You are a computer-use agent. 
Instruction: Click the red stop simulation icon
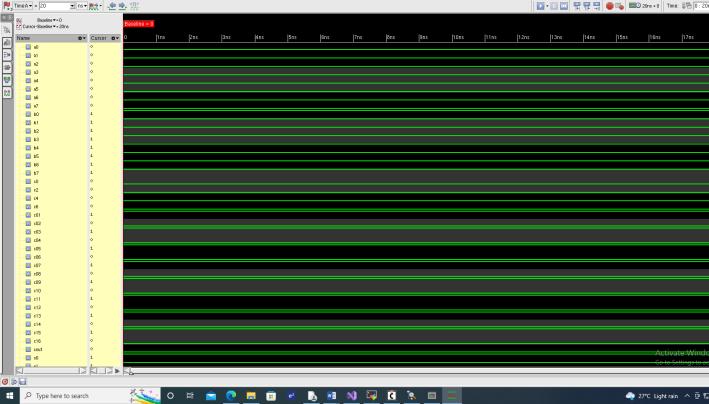click(x=610, y=6)
